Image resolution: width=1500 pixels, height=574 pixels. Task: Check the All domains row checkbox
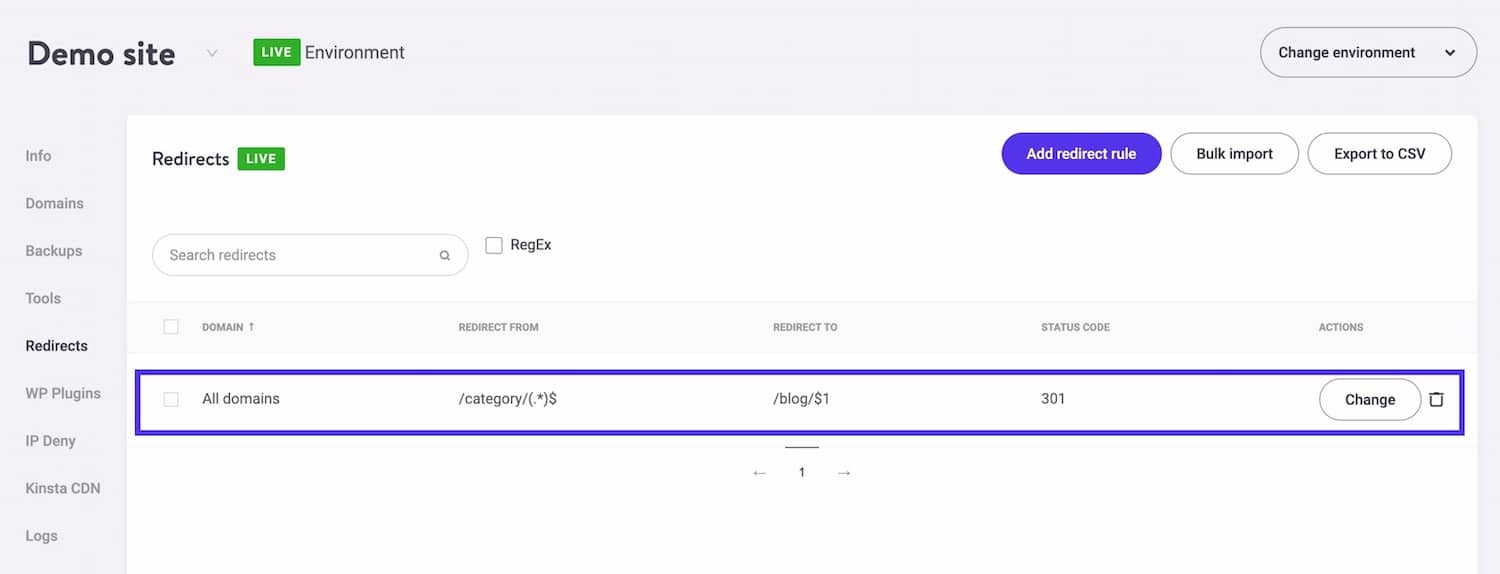[x=171, y=399]
